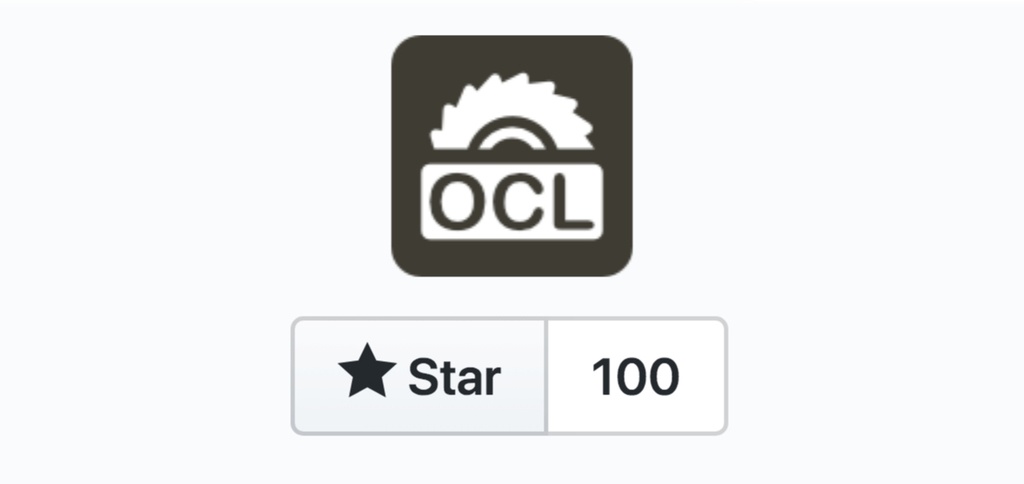
Task: Click the OCL saw blade logo
Action: pyautogui.click(x=511, y=155)
